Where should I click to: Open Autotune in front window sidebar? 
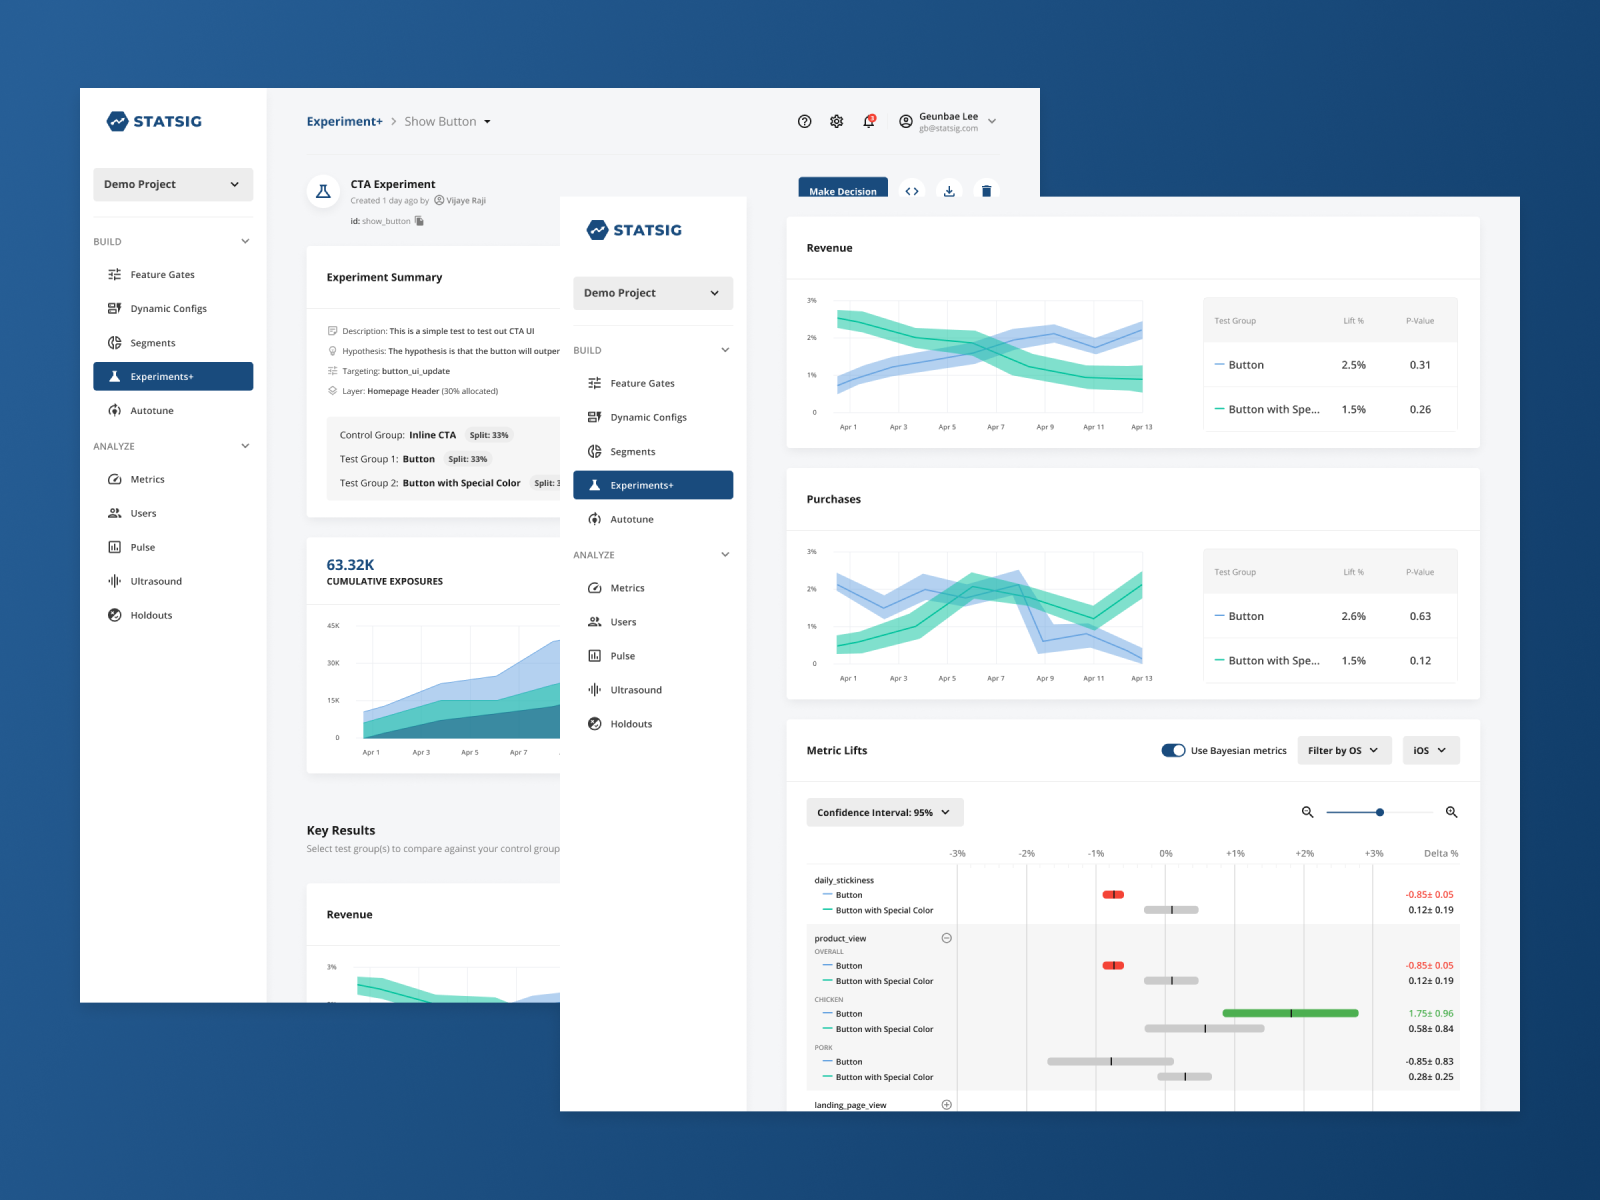653,519
